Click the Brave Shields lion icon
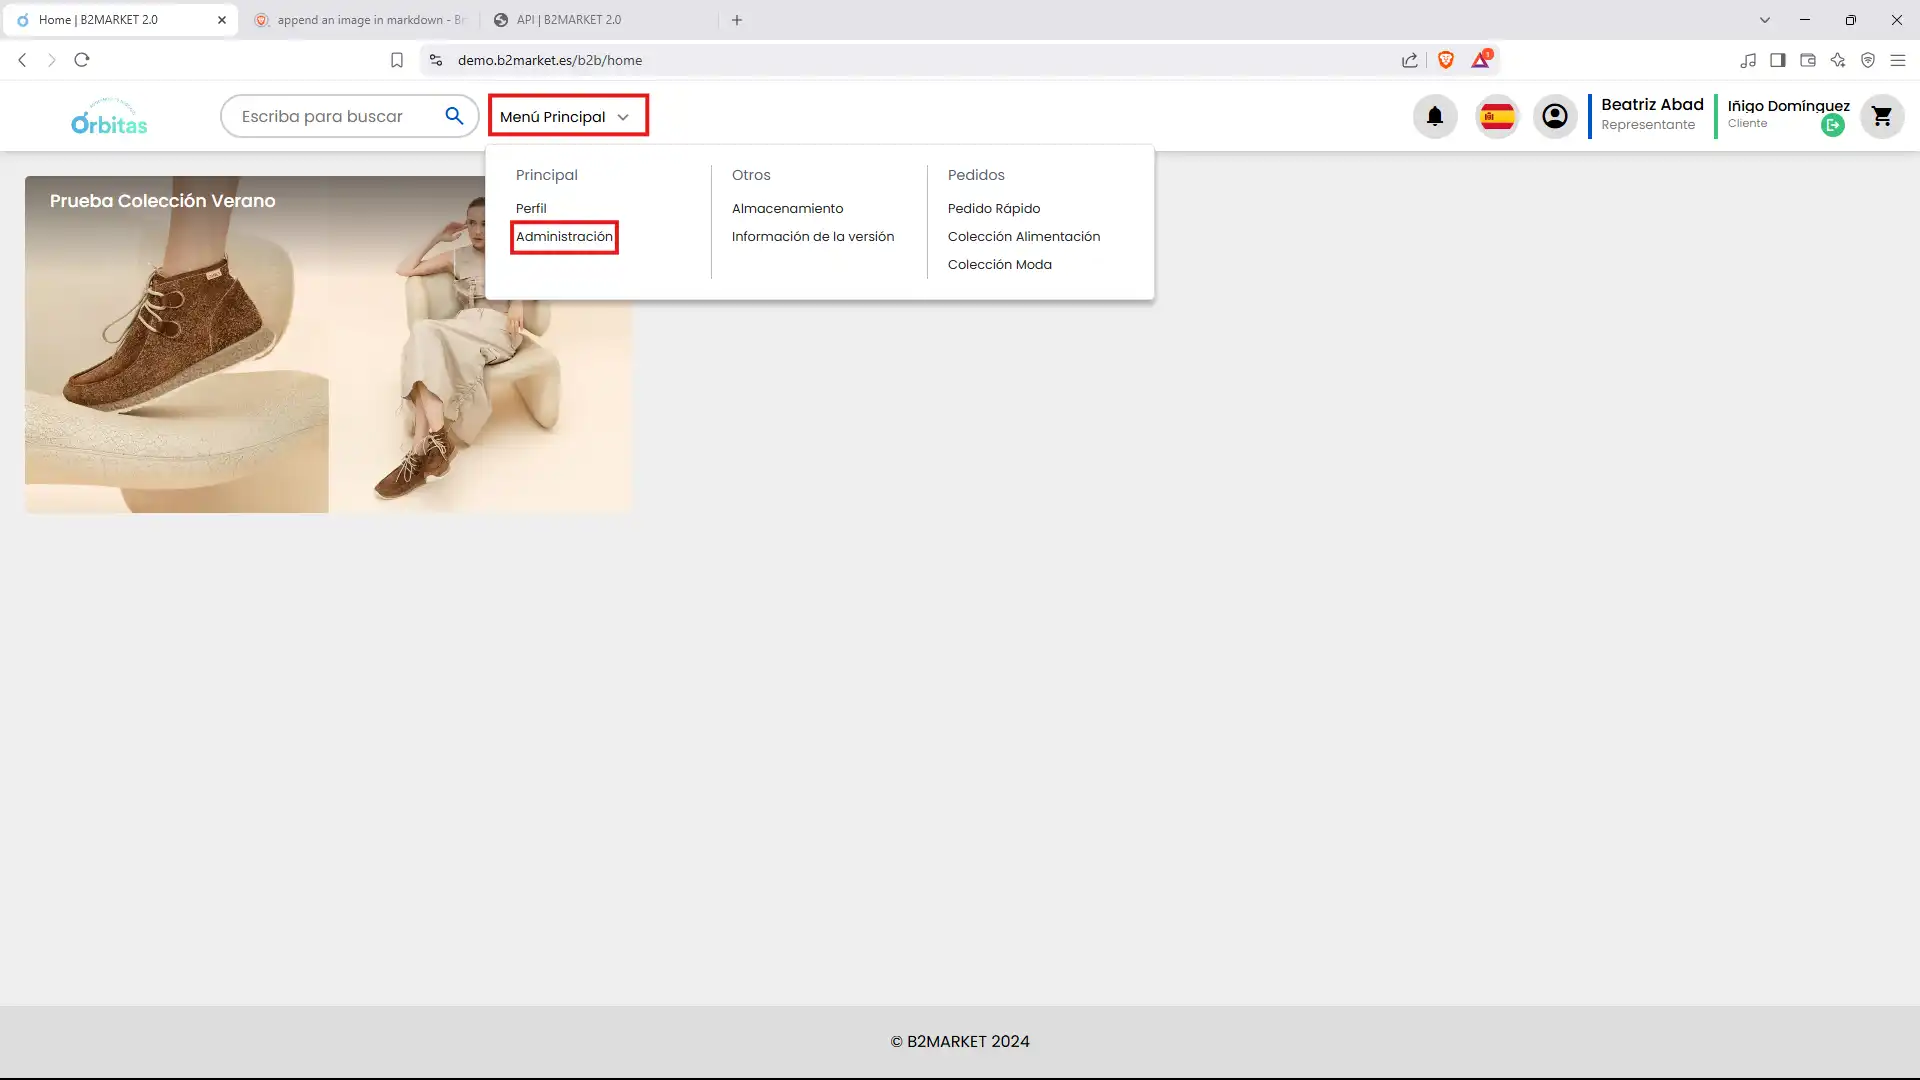Viewport: 1920px width, 1080px height. click(x=1445, y=60)
